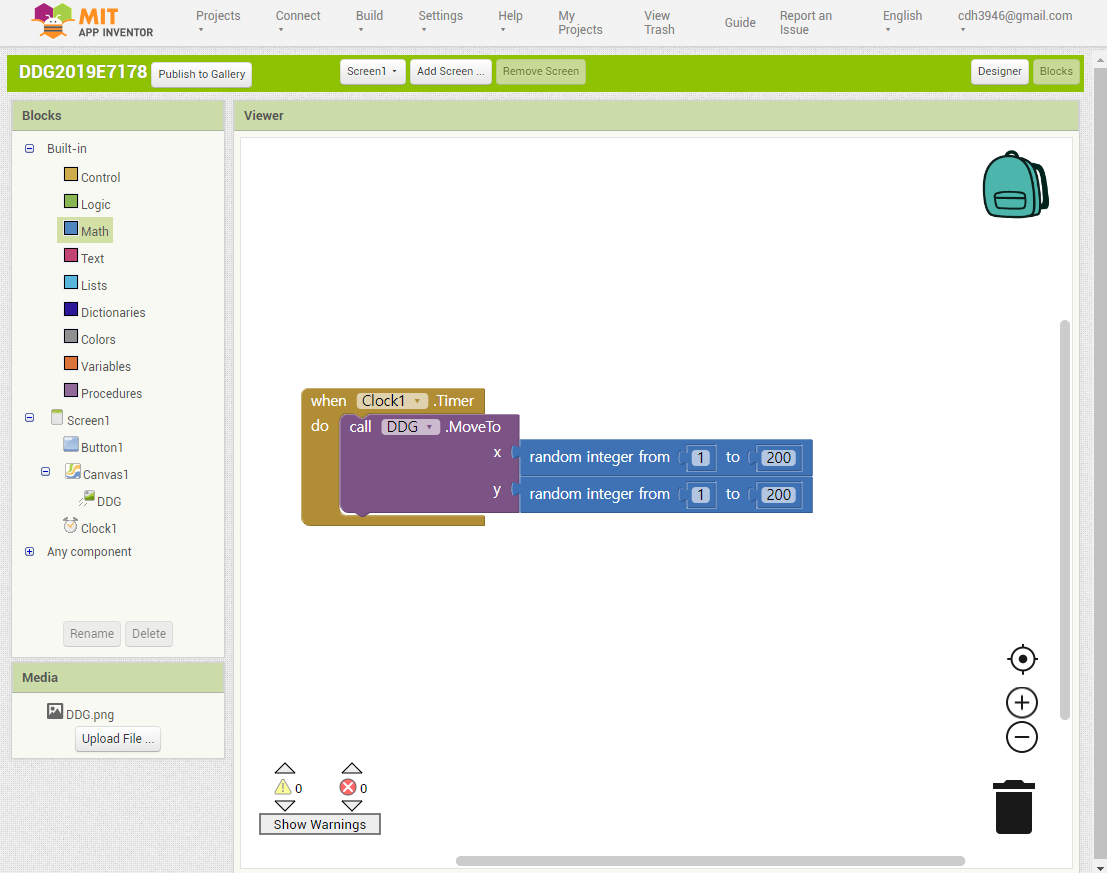Click Publish to Gallery button
The image size is (1107, 873).
coord(201,74)
